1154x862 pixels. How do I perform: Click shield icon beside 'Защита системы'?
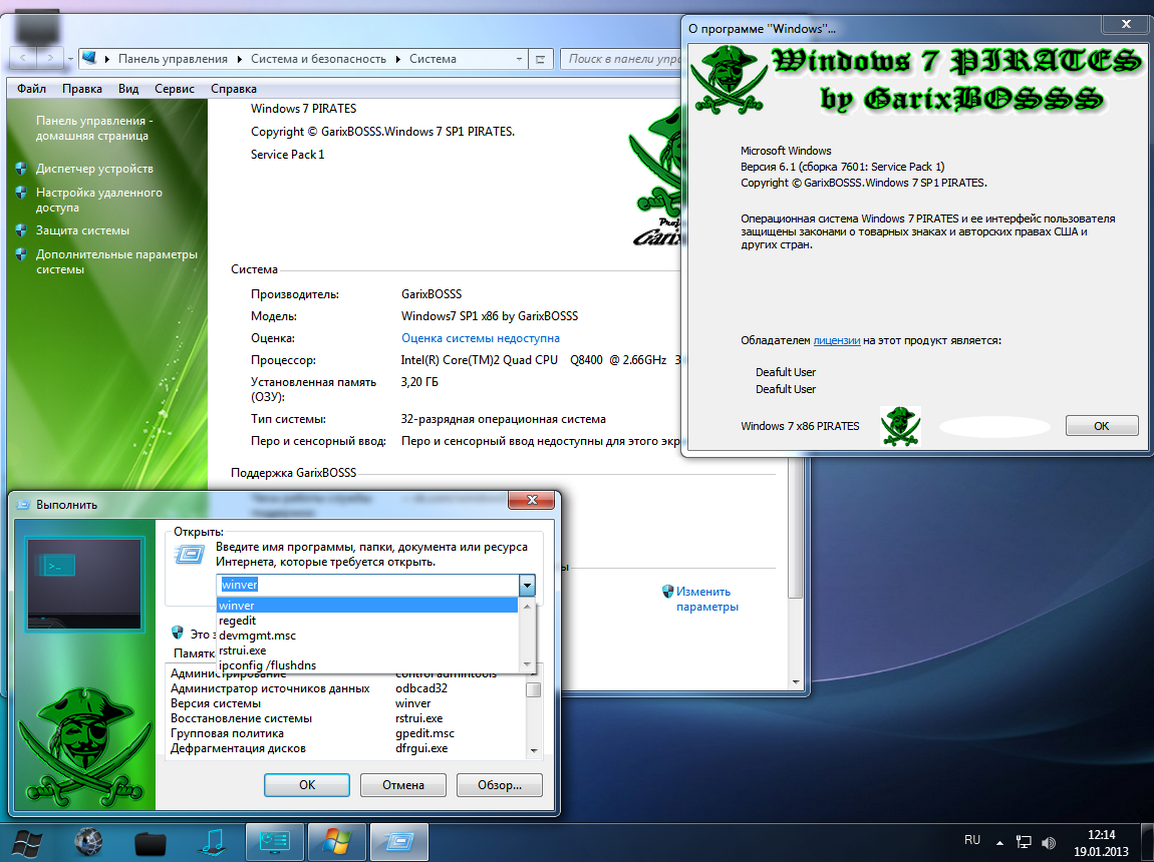point(21,230)
